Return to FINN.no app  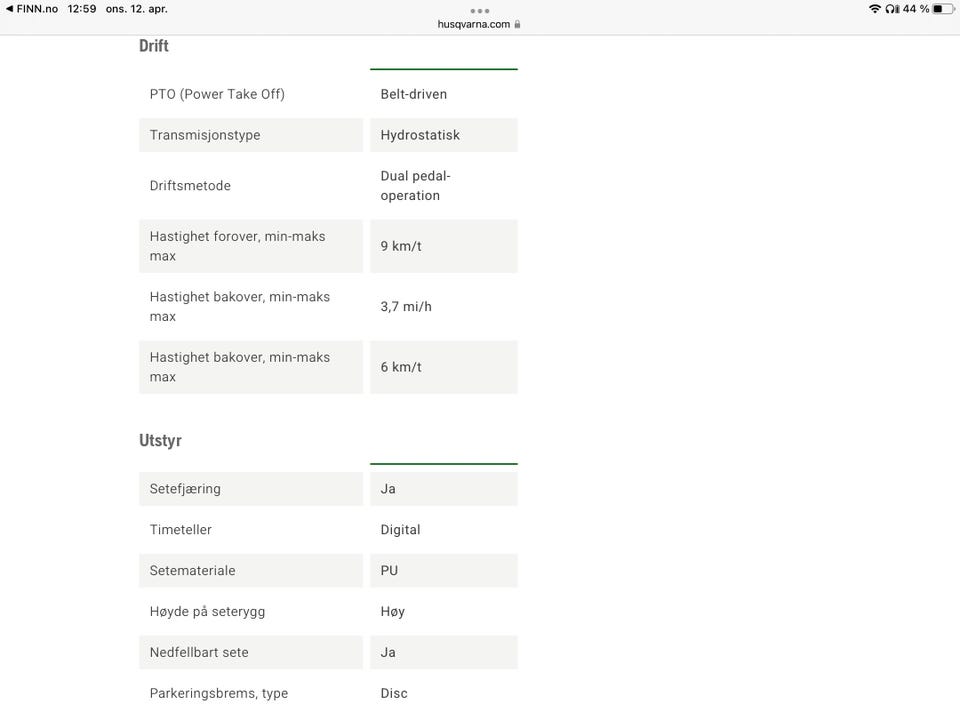point(31,9)
